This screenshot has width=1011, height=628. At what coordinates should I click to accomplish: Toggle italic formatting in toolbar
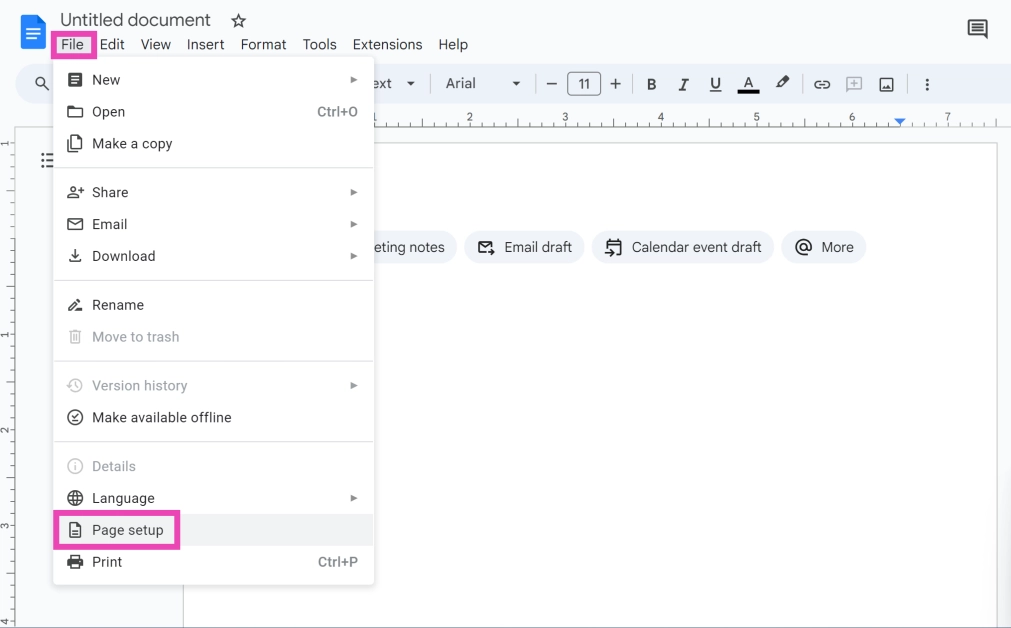(684, 84)
